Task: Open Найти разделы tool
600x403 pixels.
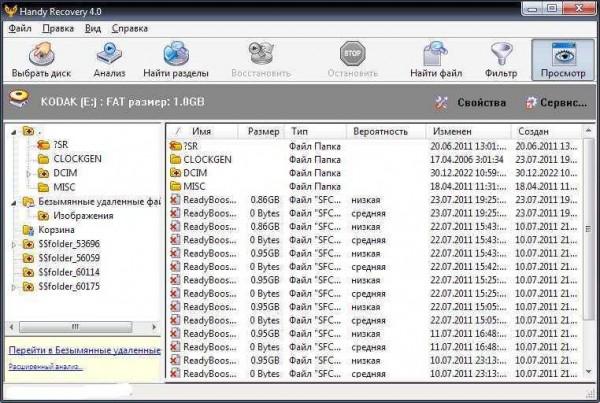Action: click(x=176, y=59)
